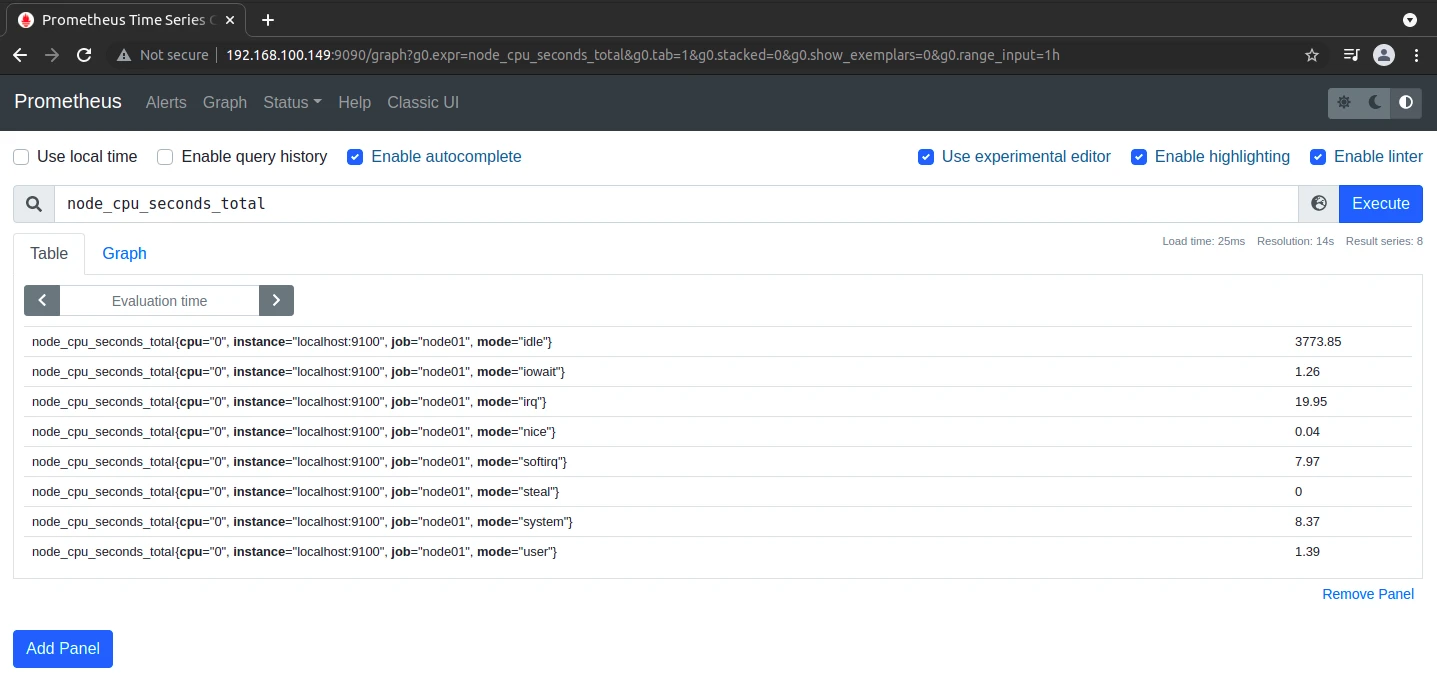Viewport: 1437px width, 694px height.
Task: Click the Prometheus flame icon on browser tab
Action: [x=24, y=19]
